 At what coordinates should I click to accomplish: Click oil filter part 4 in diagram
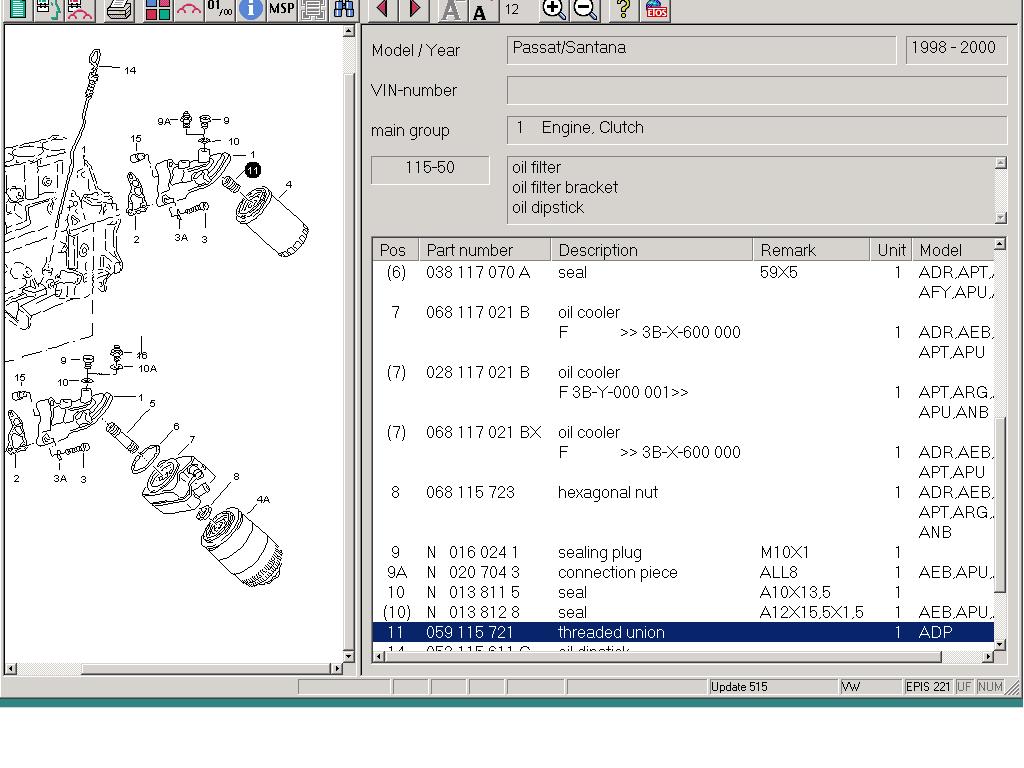tap(272, 222)
